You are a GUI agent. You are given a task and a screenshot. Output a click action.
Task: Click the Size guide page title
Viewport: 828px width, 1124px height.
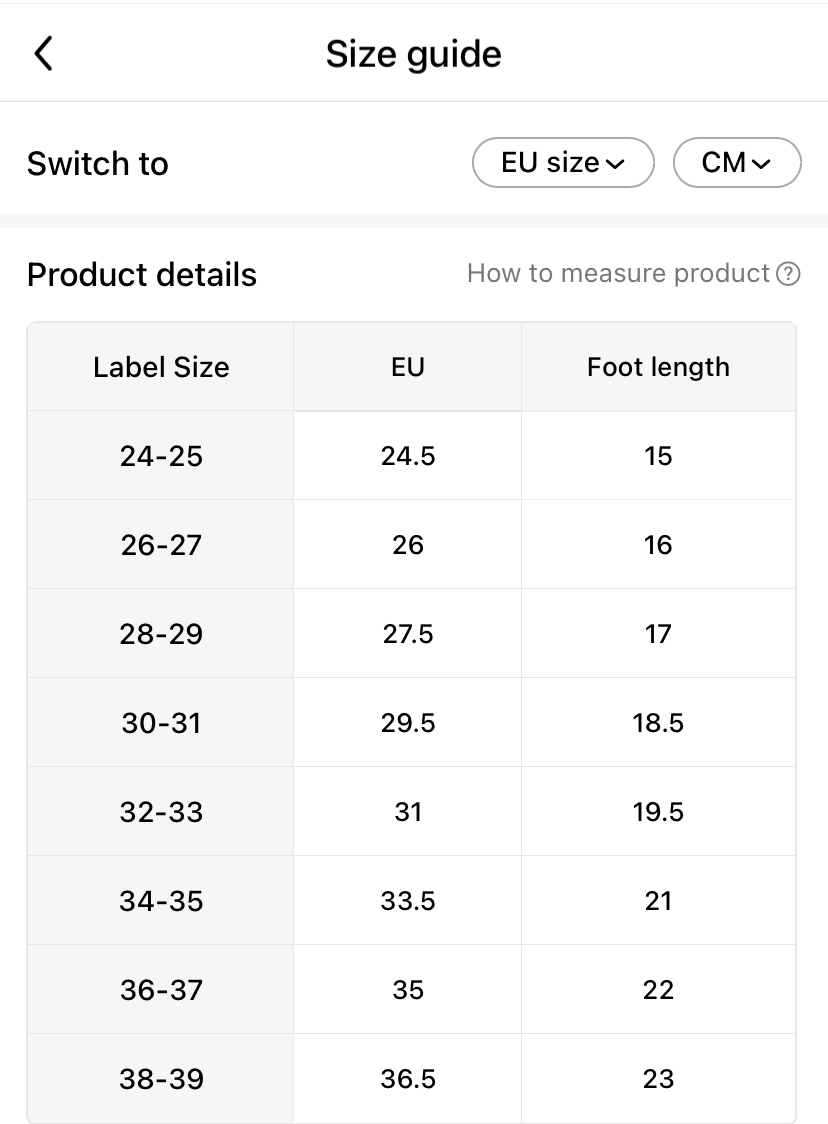click(413, 54)
